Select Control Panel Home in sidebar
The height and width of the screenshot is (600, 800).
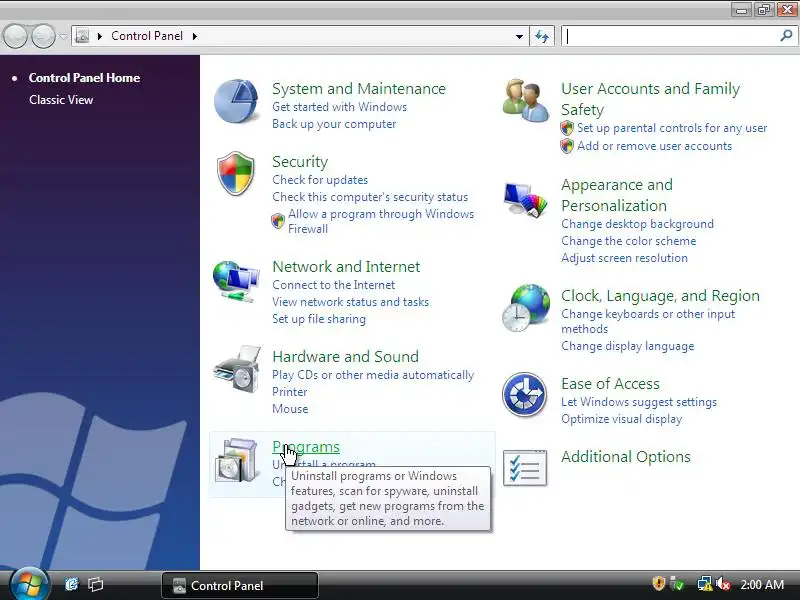(84, 78)
